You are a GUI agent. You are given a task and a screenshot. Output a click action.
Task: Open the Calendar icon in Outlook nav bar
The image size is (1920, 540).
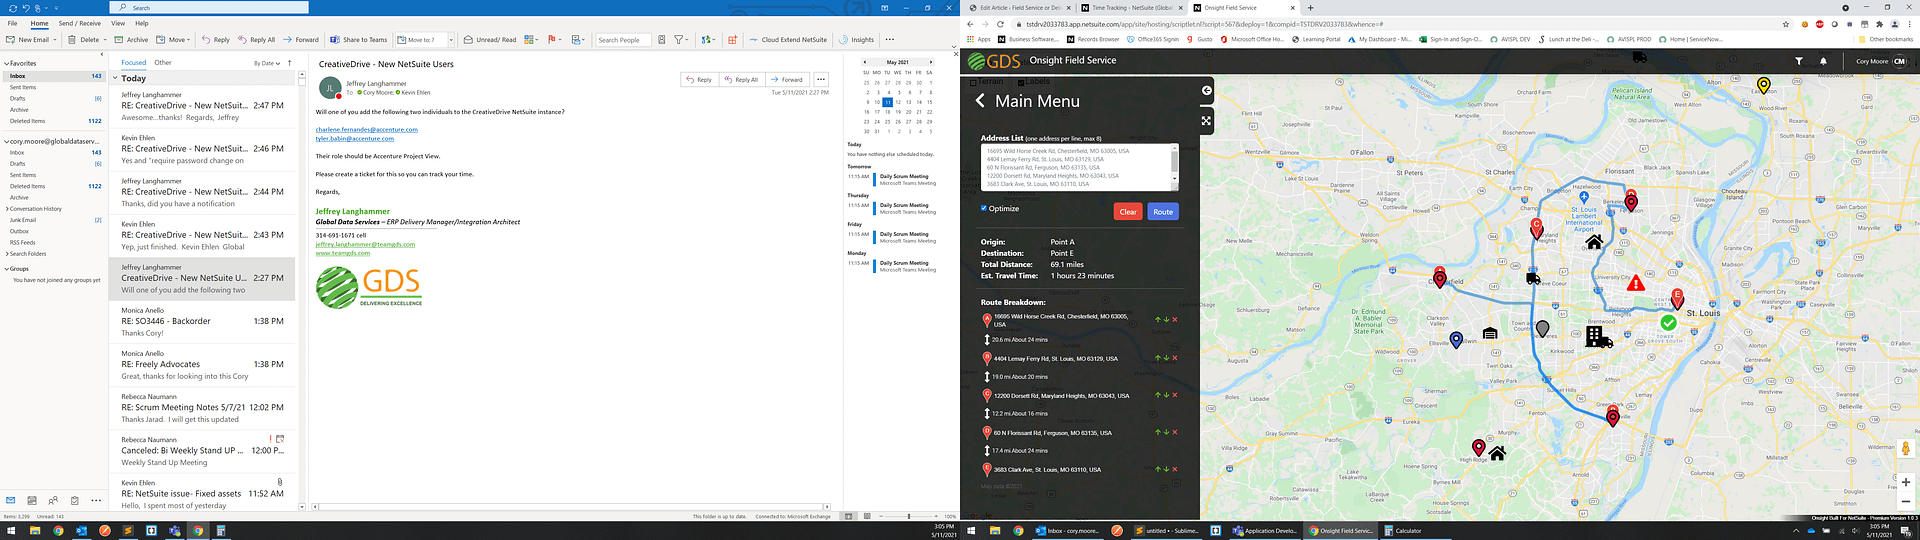(32, 500)
